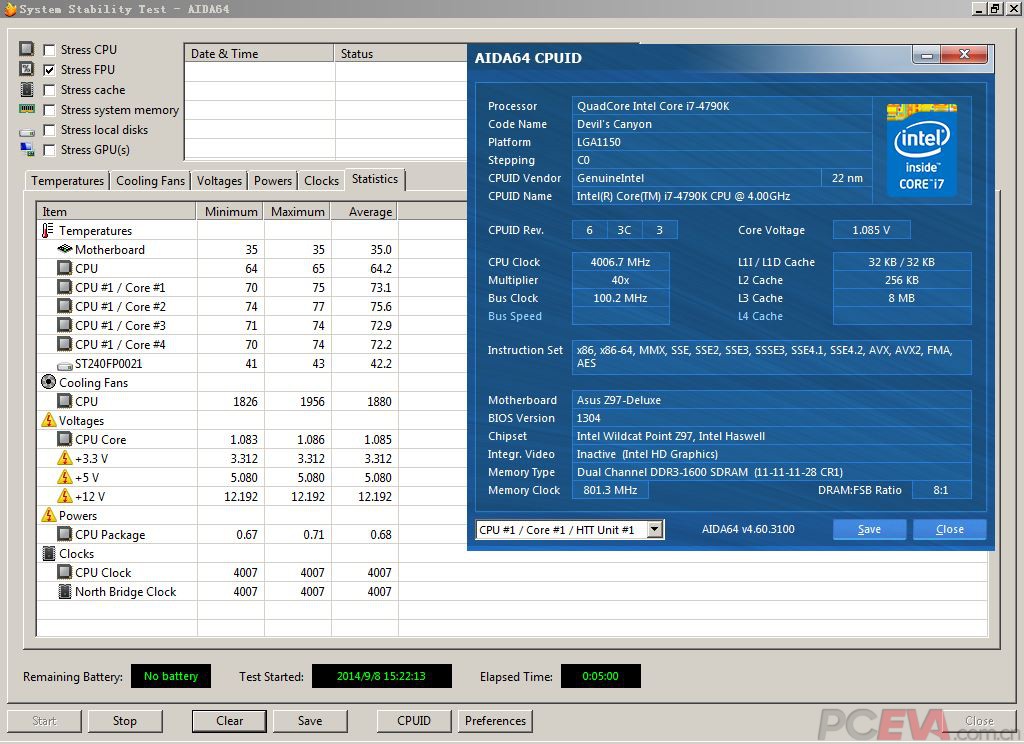Click the Average column header
The height and width of the screenshot is (744, 1024).
point(364,212)
